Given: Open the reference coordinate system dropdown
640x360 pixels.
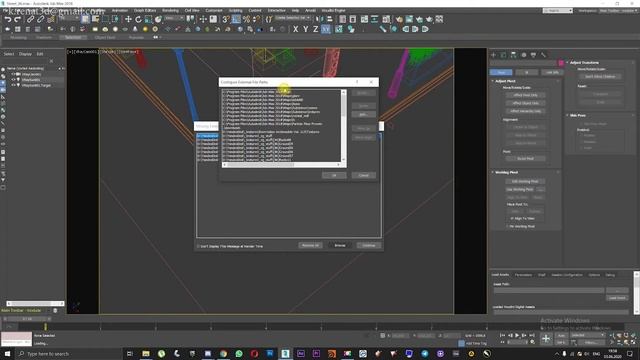Looking at the screenshot, I should [175, 18].
